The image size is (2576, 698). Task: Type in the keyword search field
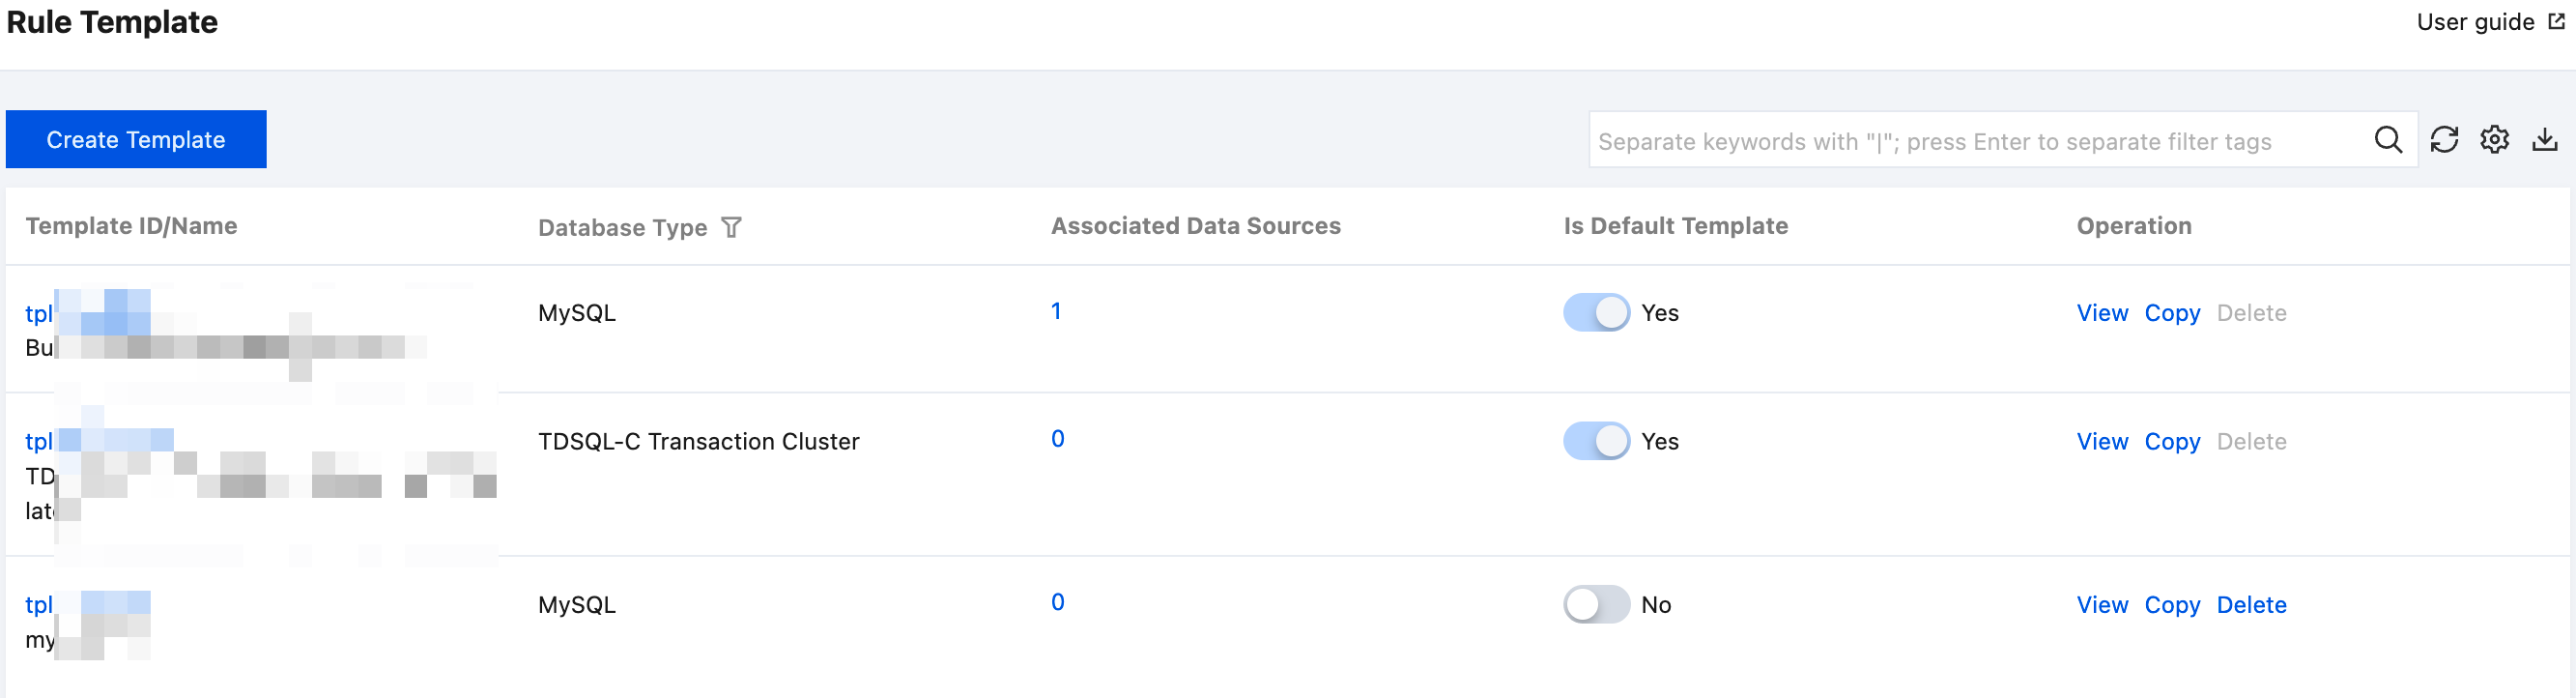1975,141
